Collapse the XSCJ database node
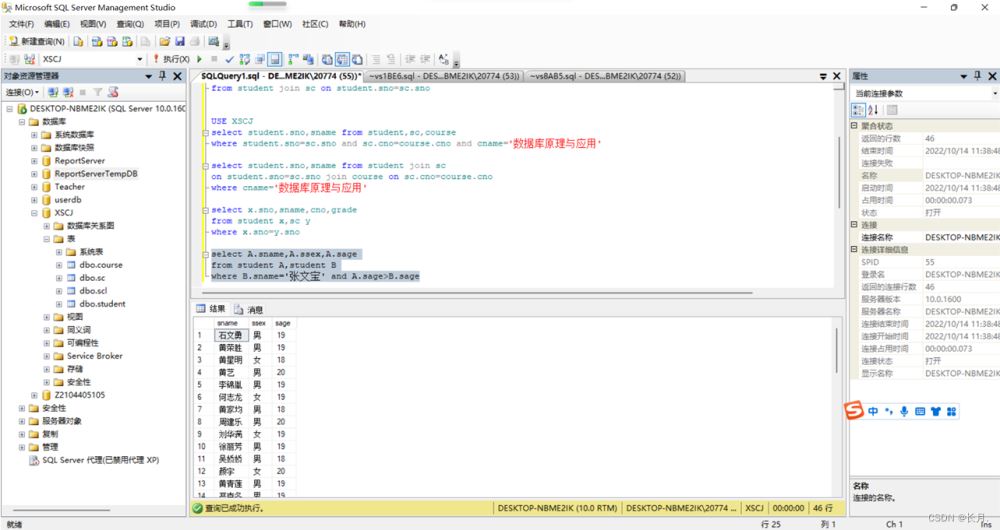 [x=34, y=213]
